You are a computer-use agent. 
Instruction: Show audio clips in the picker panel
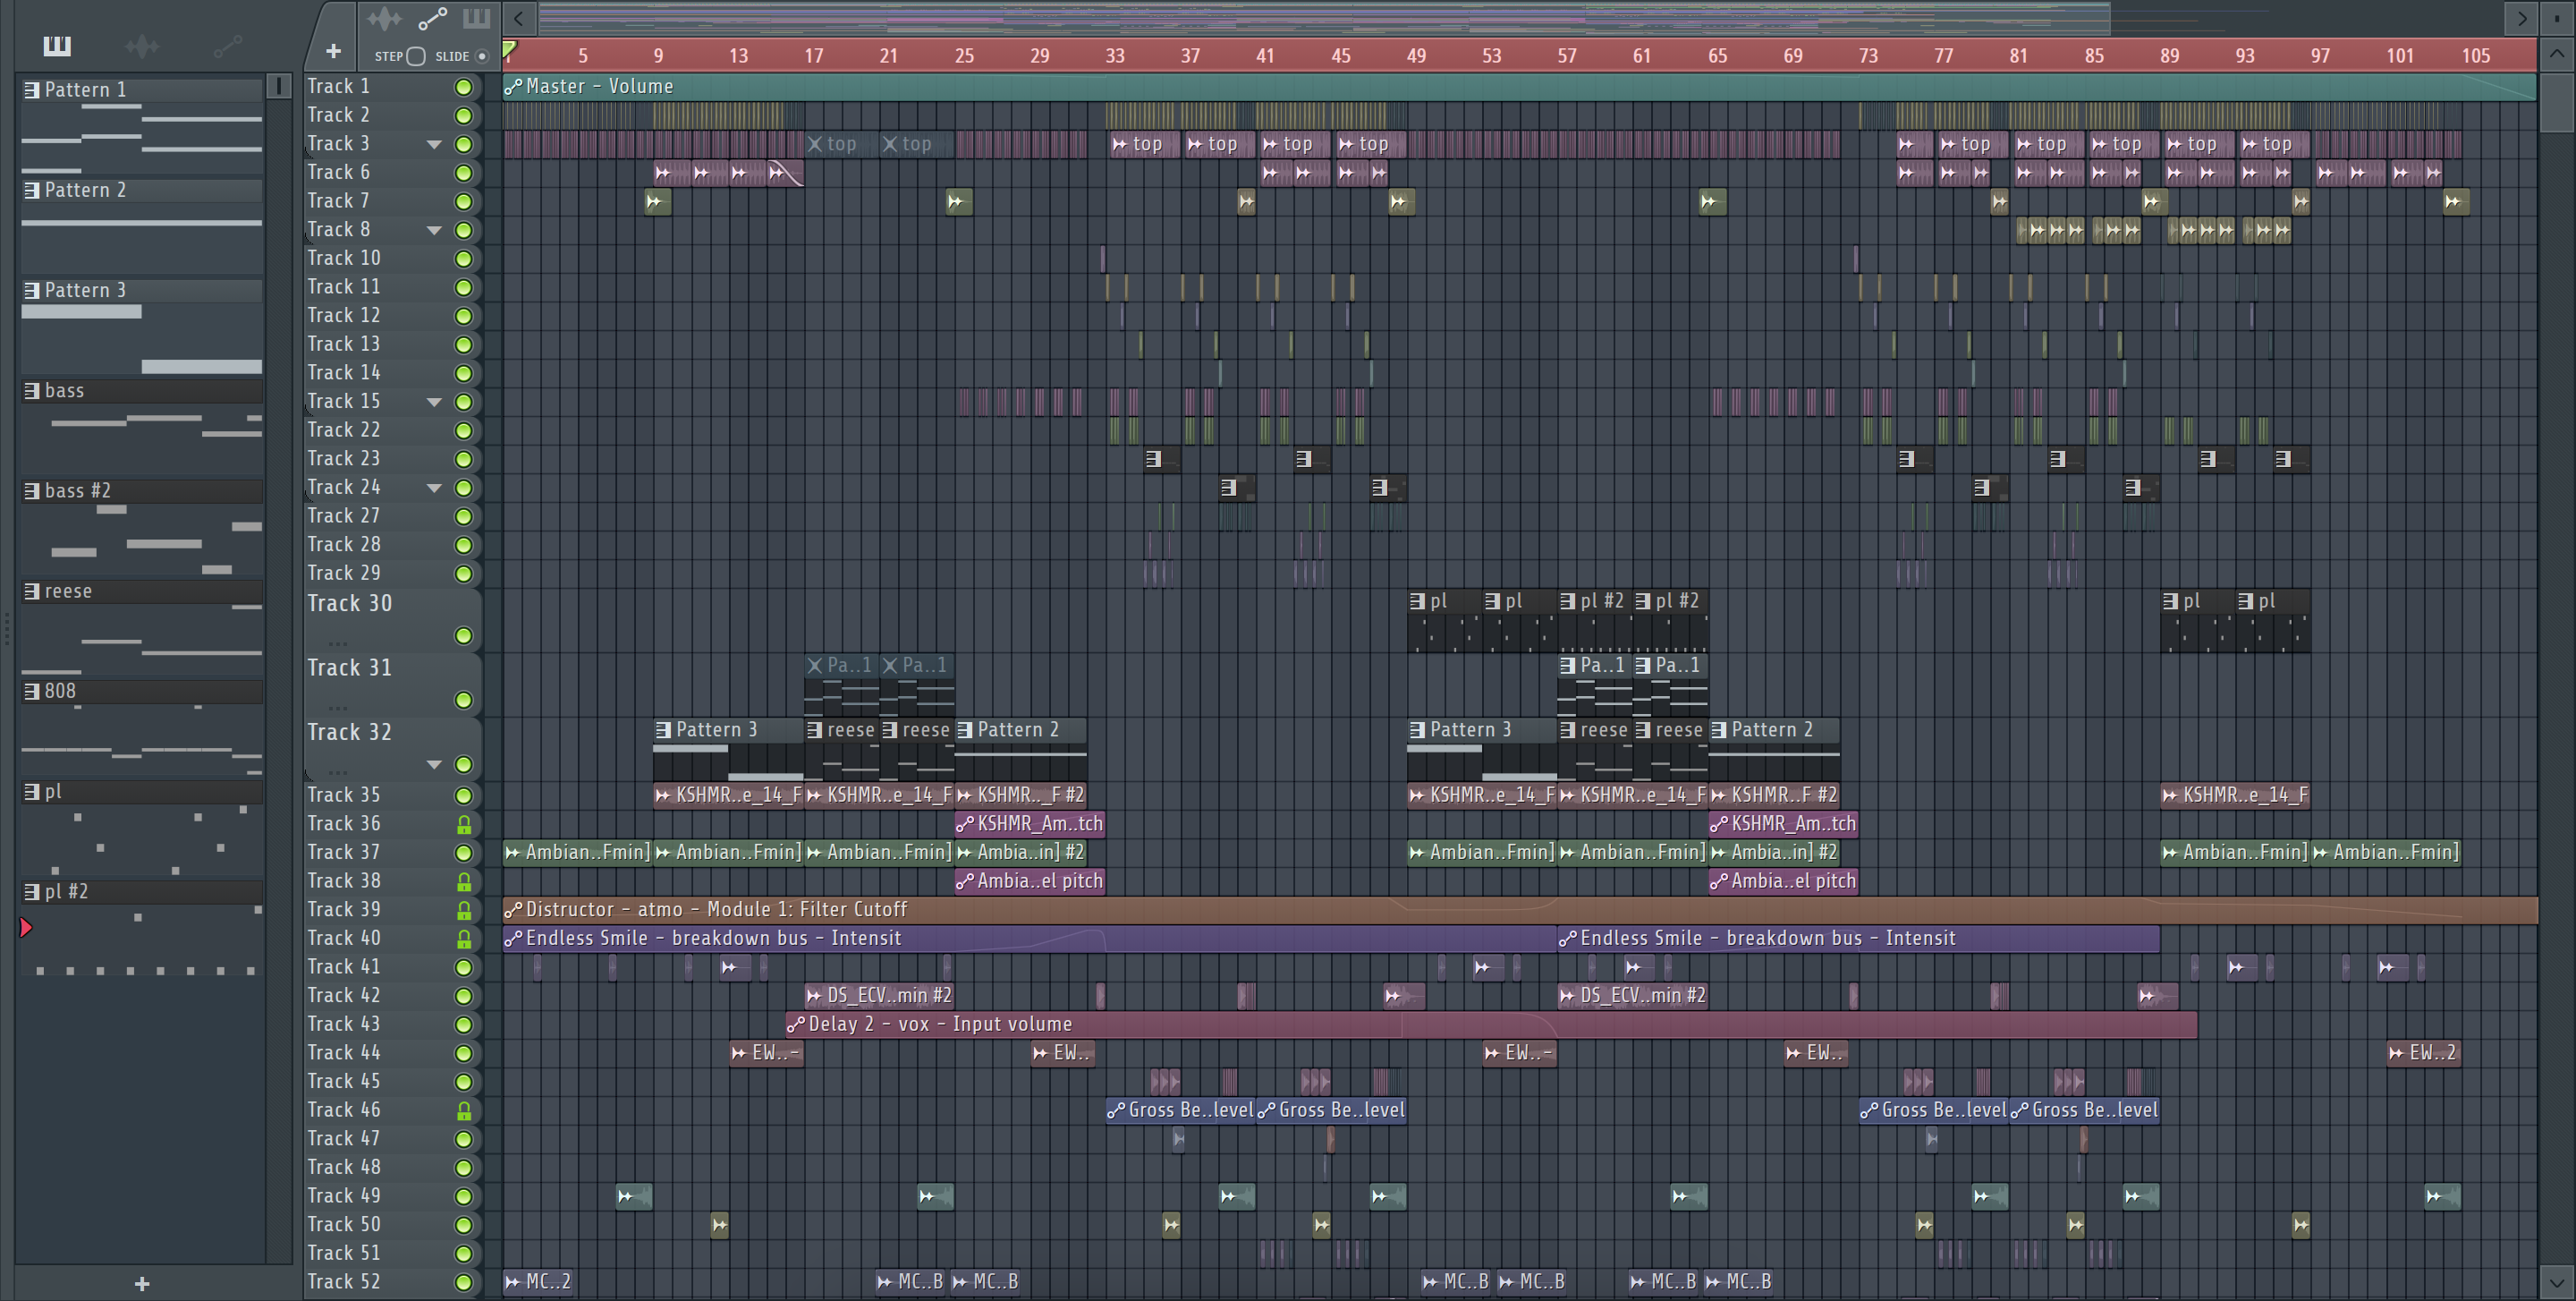pos(142,45)
